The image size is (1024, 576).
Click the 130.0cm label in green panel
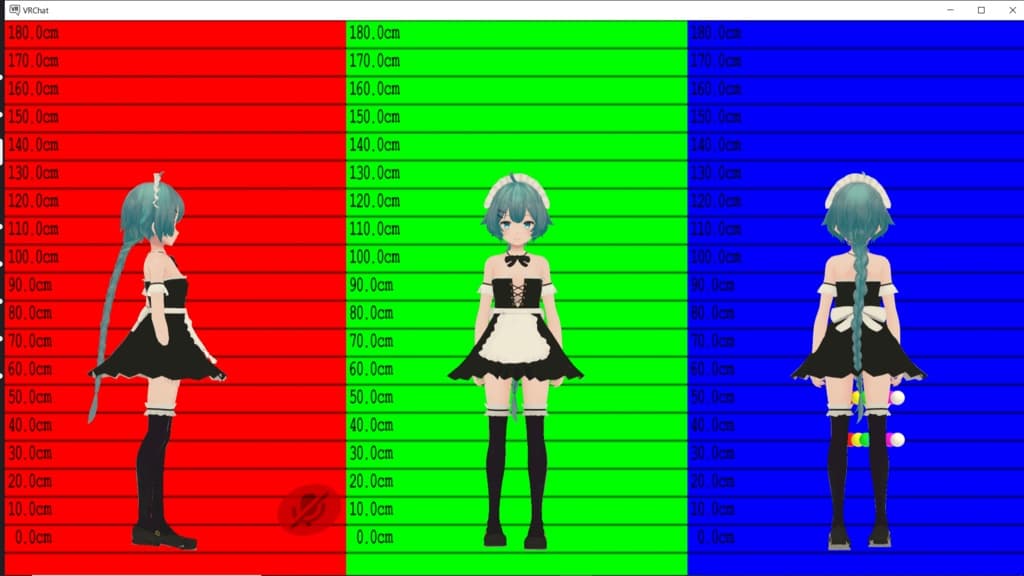[374, 173]
